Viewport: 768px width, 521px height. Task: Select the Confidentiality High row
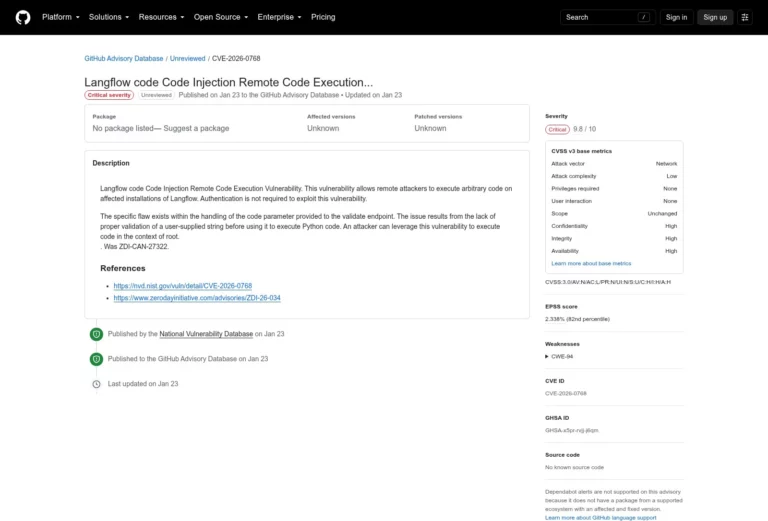pyautogui.click(x=614, y=226)
